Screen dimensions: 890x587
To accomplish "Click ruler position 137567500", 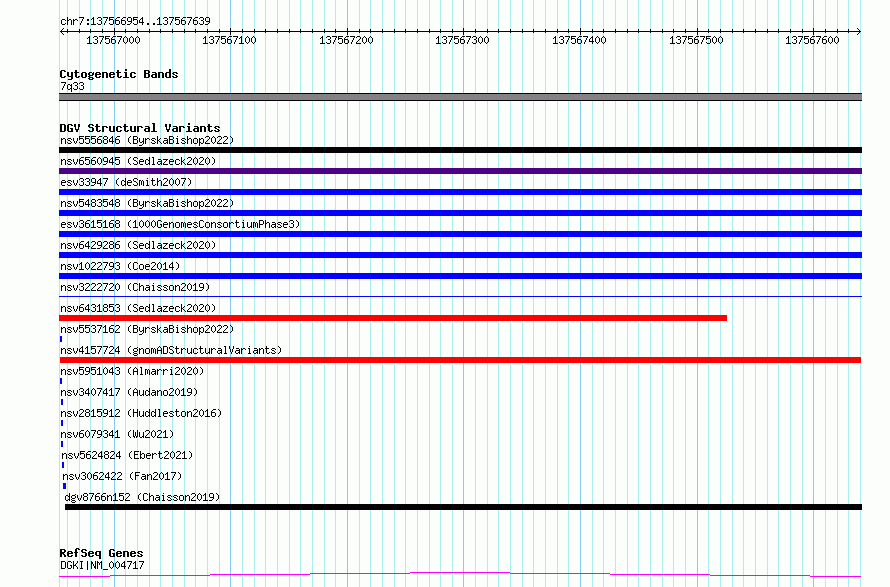I will (x=696, y=40).
